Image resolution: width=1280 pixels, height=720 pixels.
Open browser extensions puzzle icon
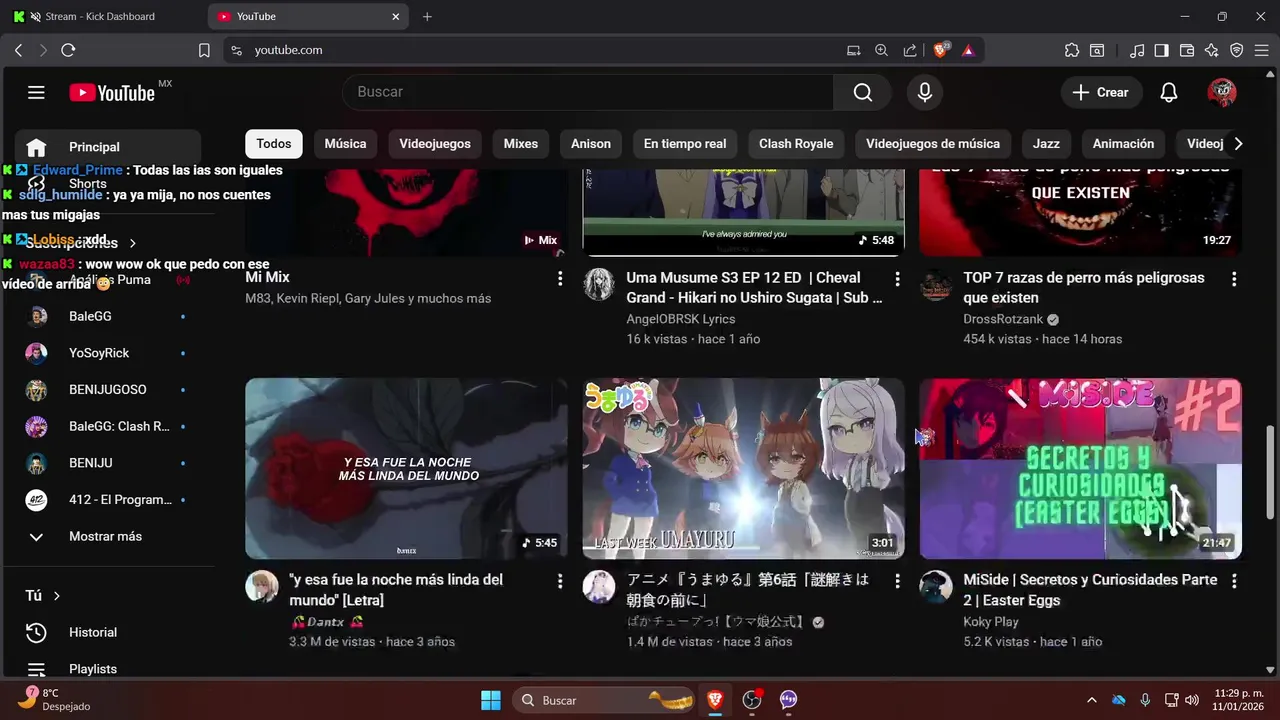click(1072, 50)
